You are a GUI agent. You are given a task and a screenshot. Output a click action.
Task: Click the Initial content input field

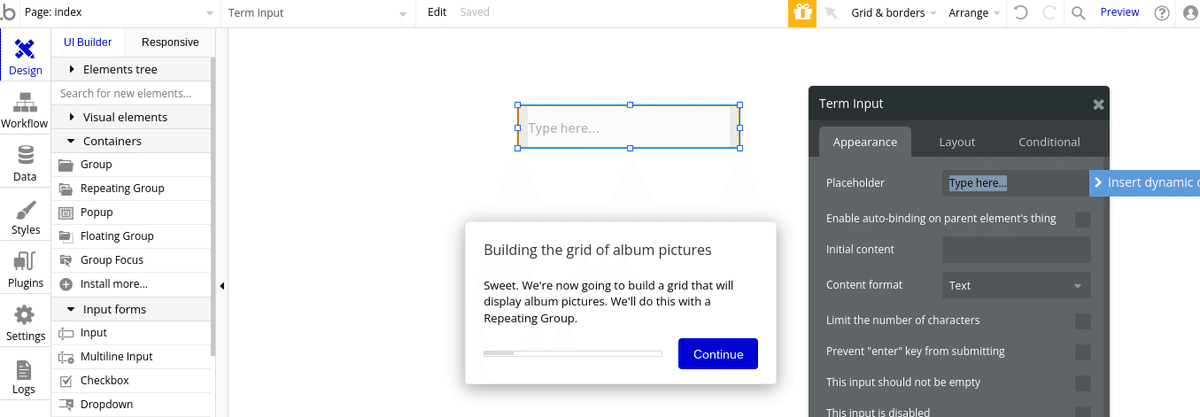coord(1017,250)
